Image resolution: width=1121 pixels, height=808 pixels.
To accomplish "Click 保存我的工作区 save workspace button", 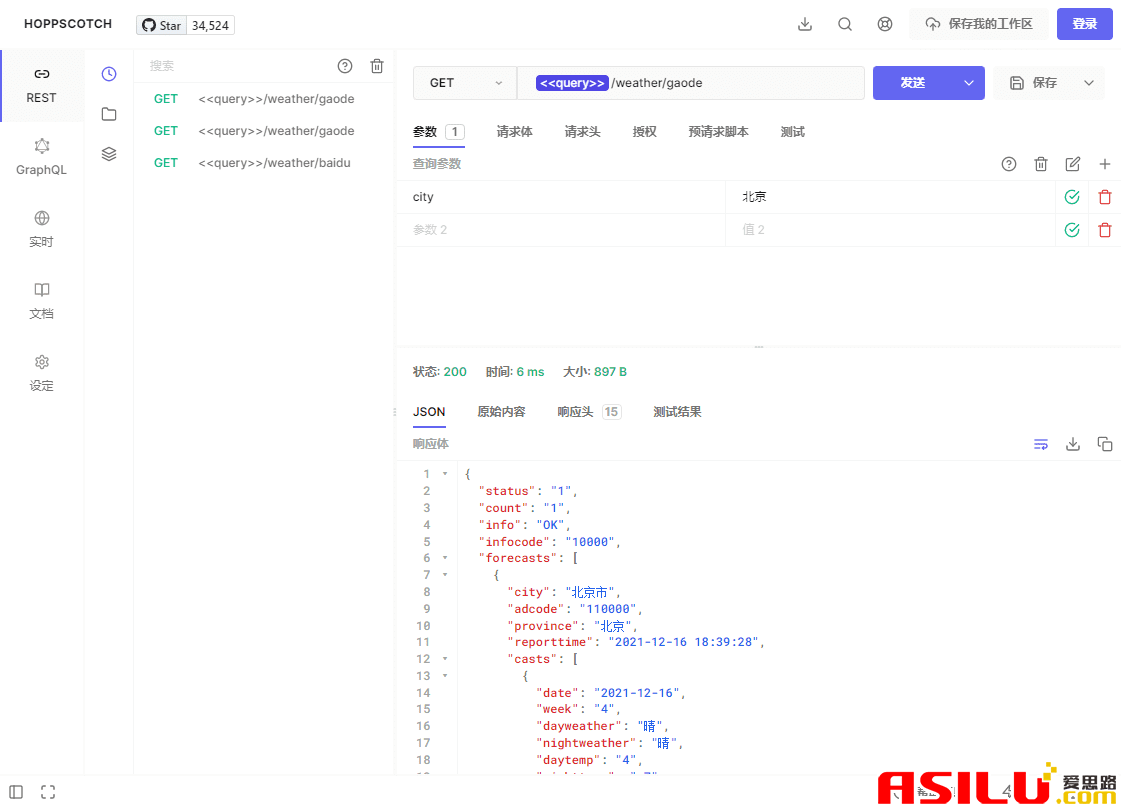I will point(979,24).
